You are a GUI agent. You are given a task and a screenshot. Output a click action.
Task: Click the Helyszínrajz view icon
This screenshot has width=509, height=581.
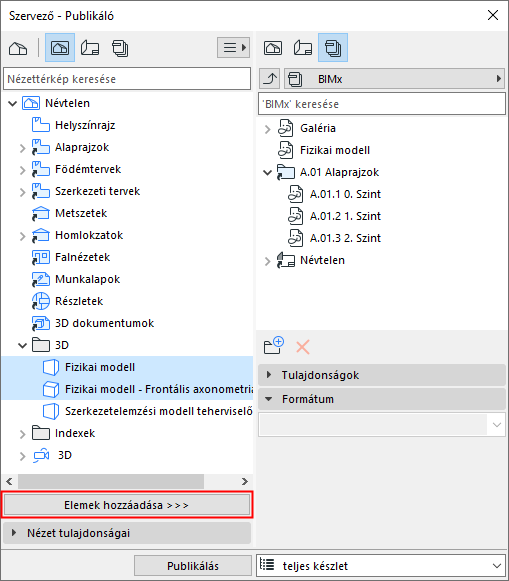click(x=41, y=125)
